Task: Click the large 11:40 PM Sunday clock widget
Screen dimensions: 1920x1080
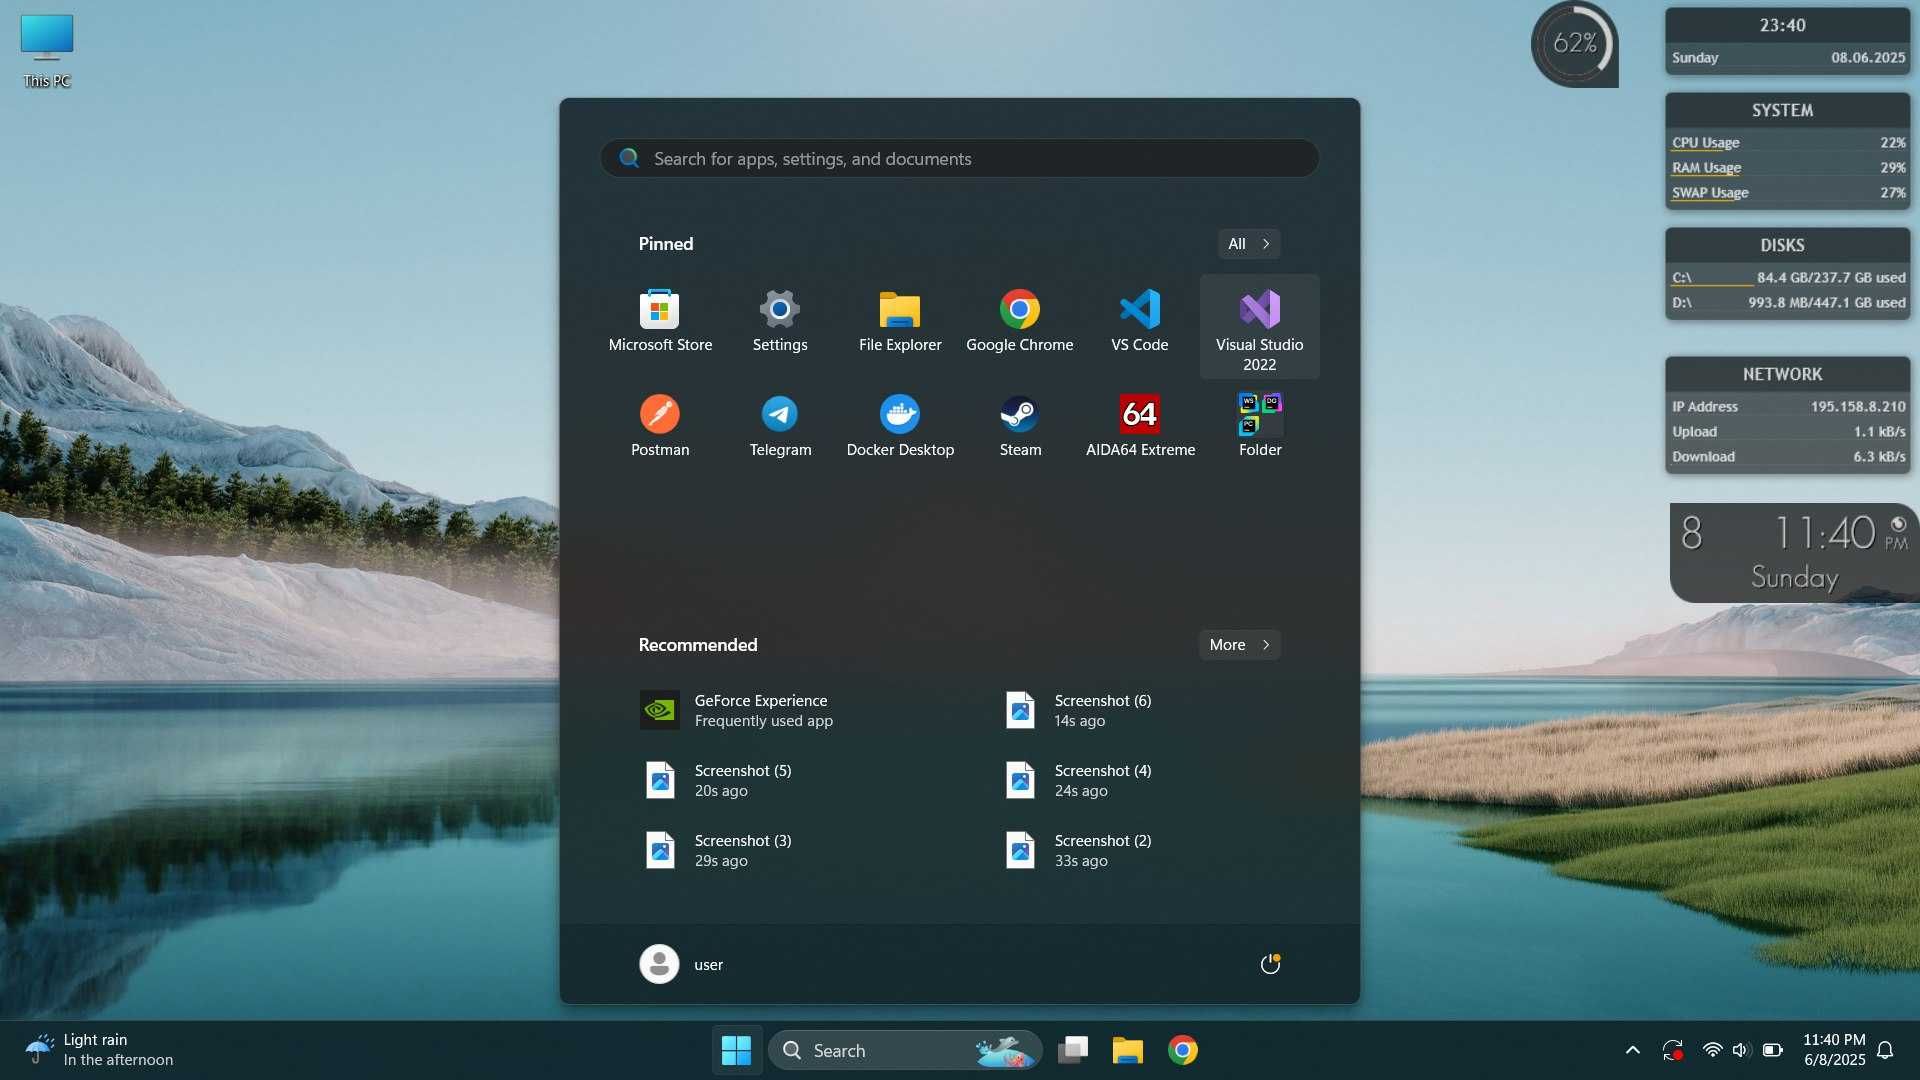Action: [1795, 553]
